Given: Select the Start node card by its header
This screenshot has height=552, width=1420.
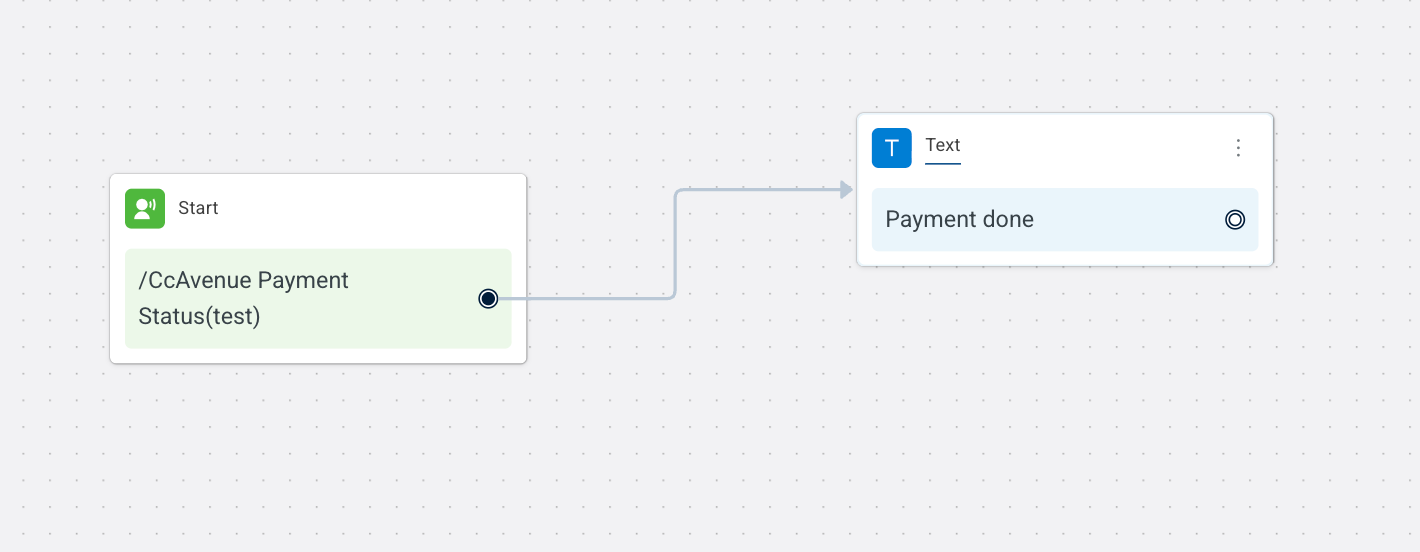Looking at the screenshot, I should pyautogui.click(x=318, y=208).
